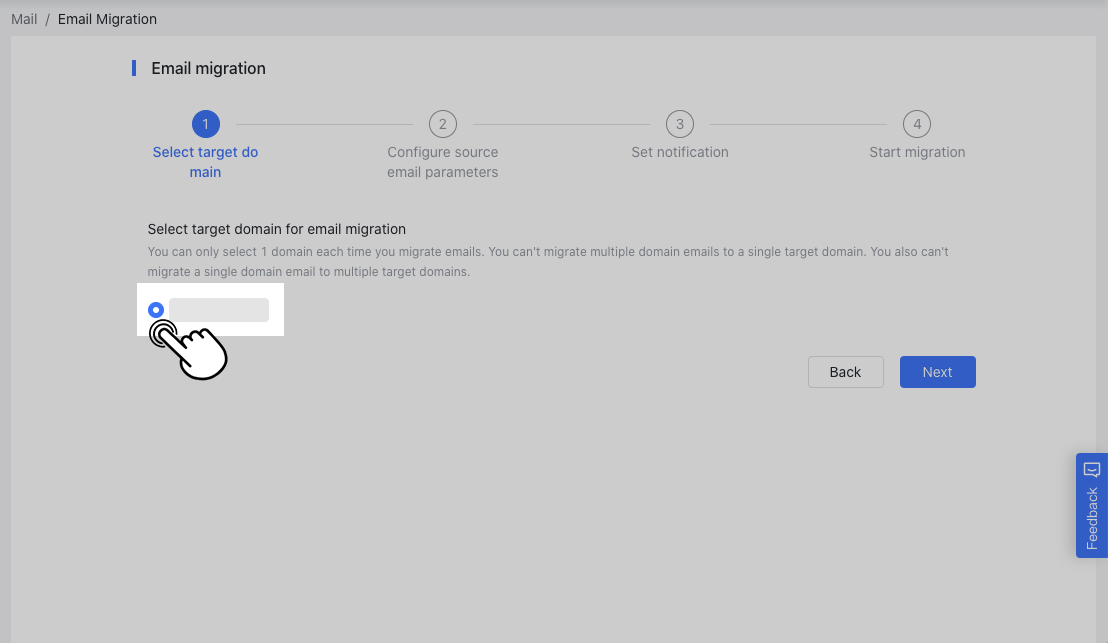The height and width of the screenshot is (643, 1108).
Task: Click the Select target domain step label
Action: (205, 161)
